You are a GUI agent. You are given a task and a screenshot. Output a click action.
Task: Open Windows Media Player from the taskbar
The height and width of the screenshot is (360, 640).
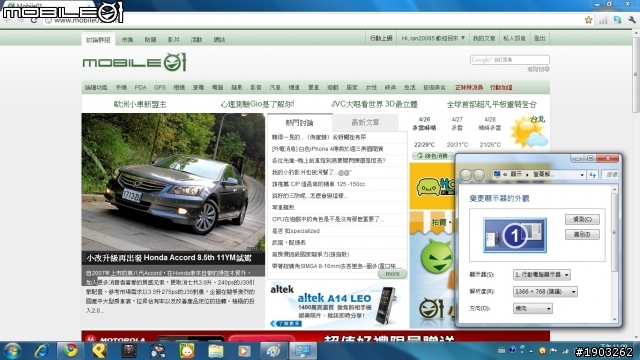pos(244,351)
